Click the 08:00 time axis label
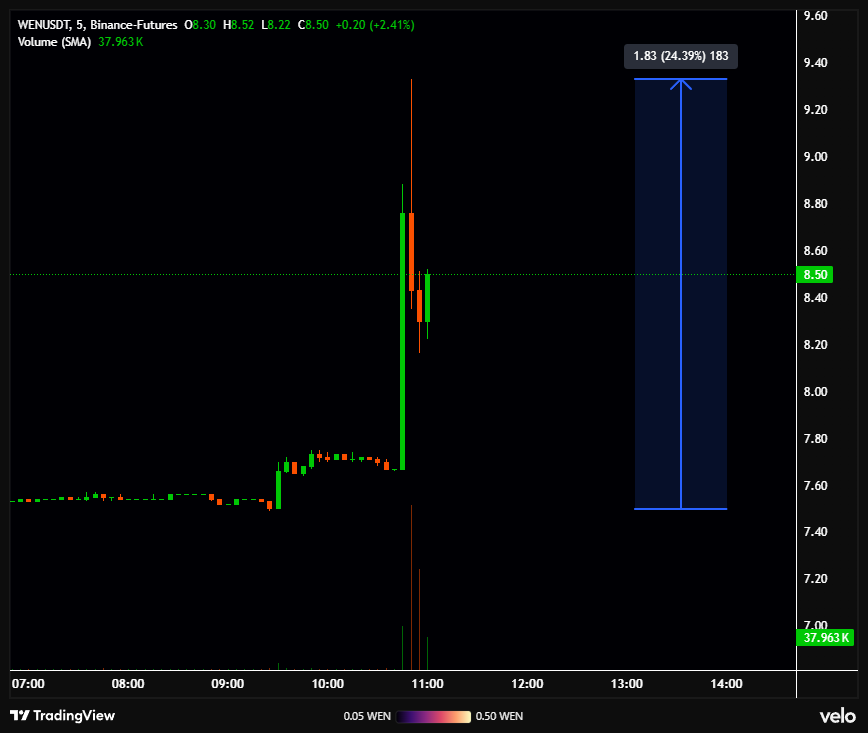The width and height of the screenshot is (868, 733). click(128, 684)
